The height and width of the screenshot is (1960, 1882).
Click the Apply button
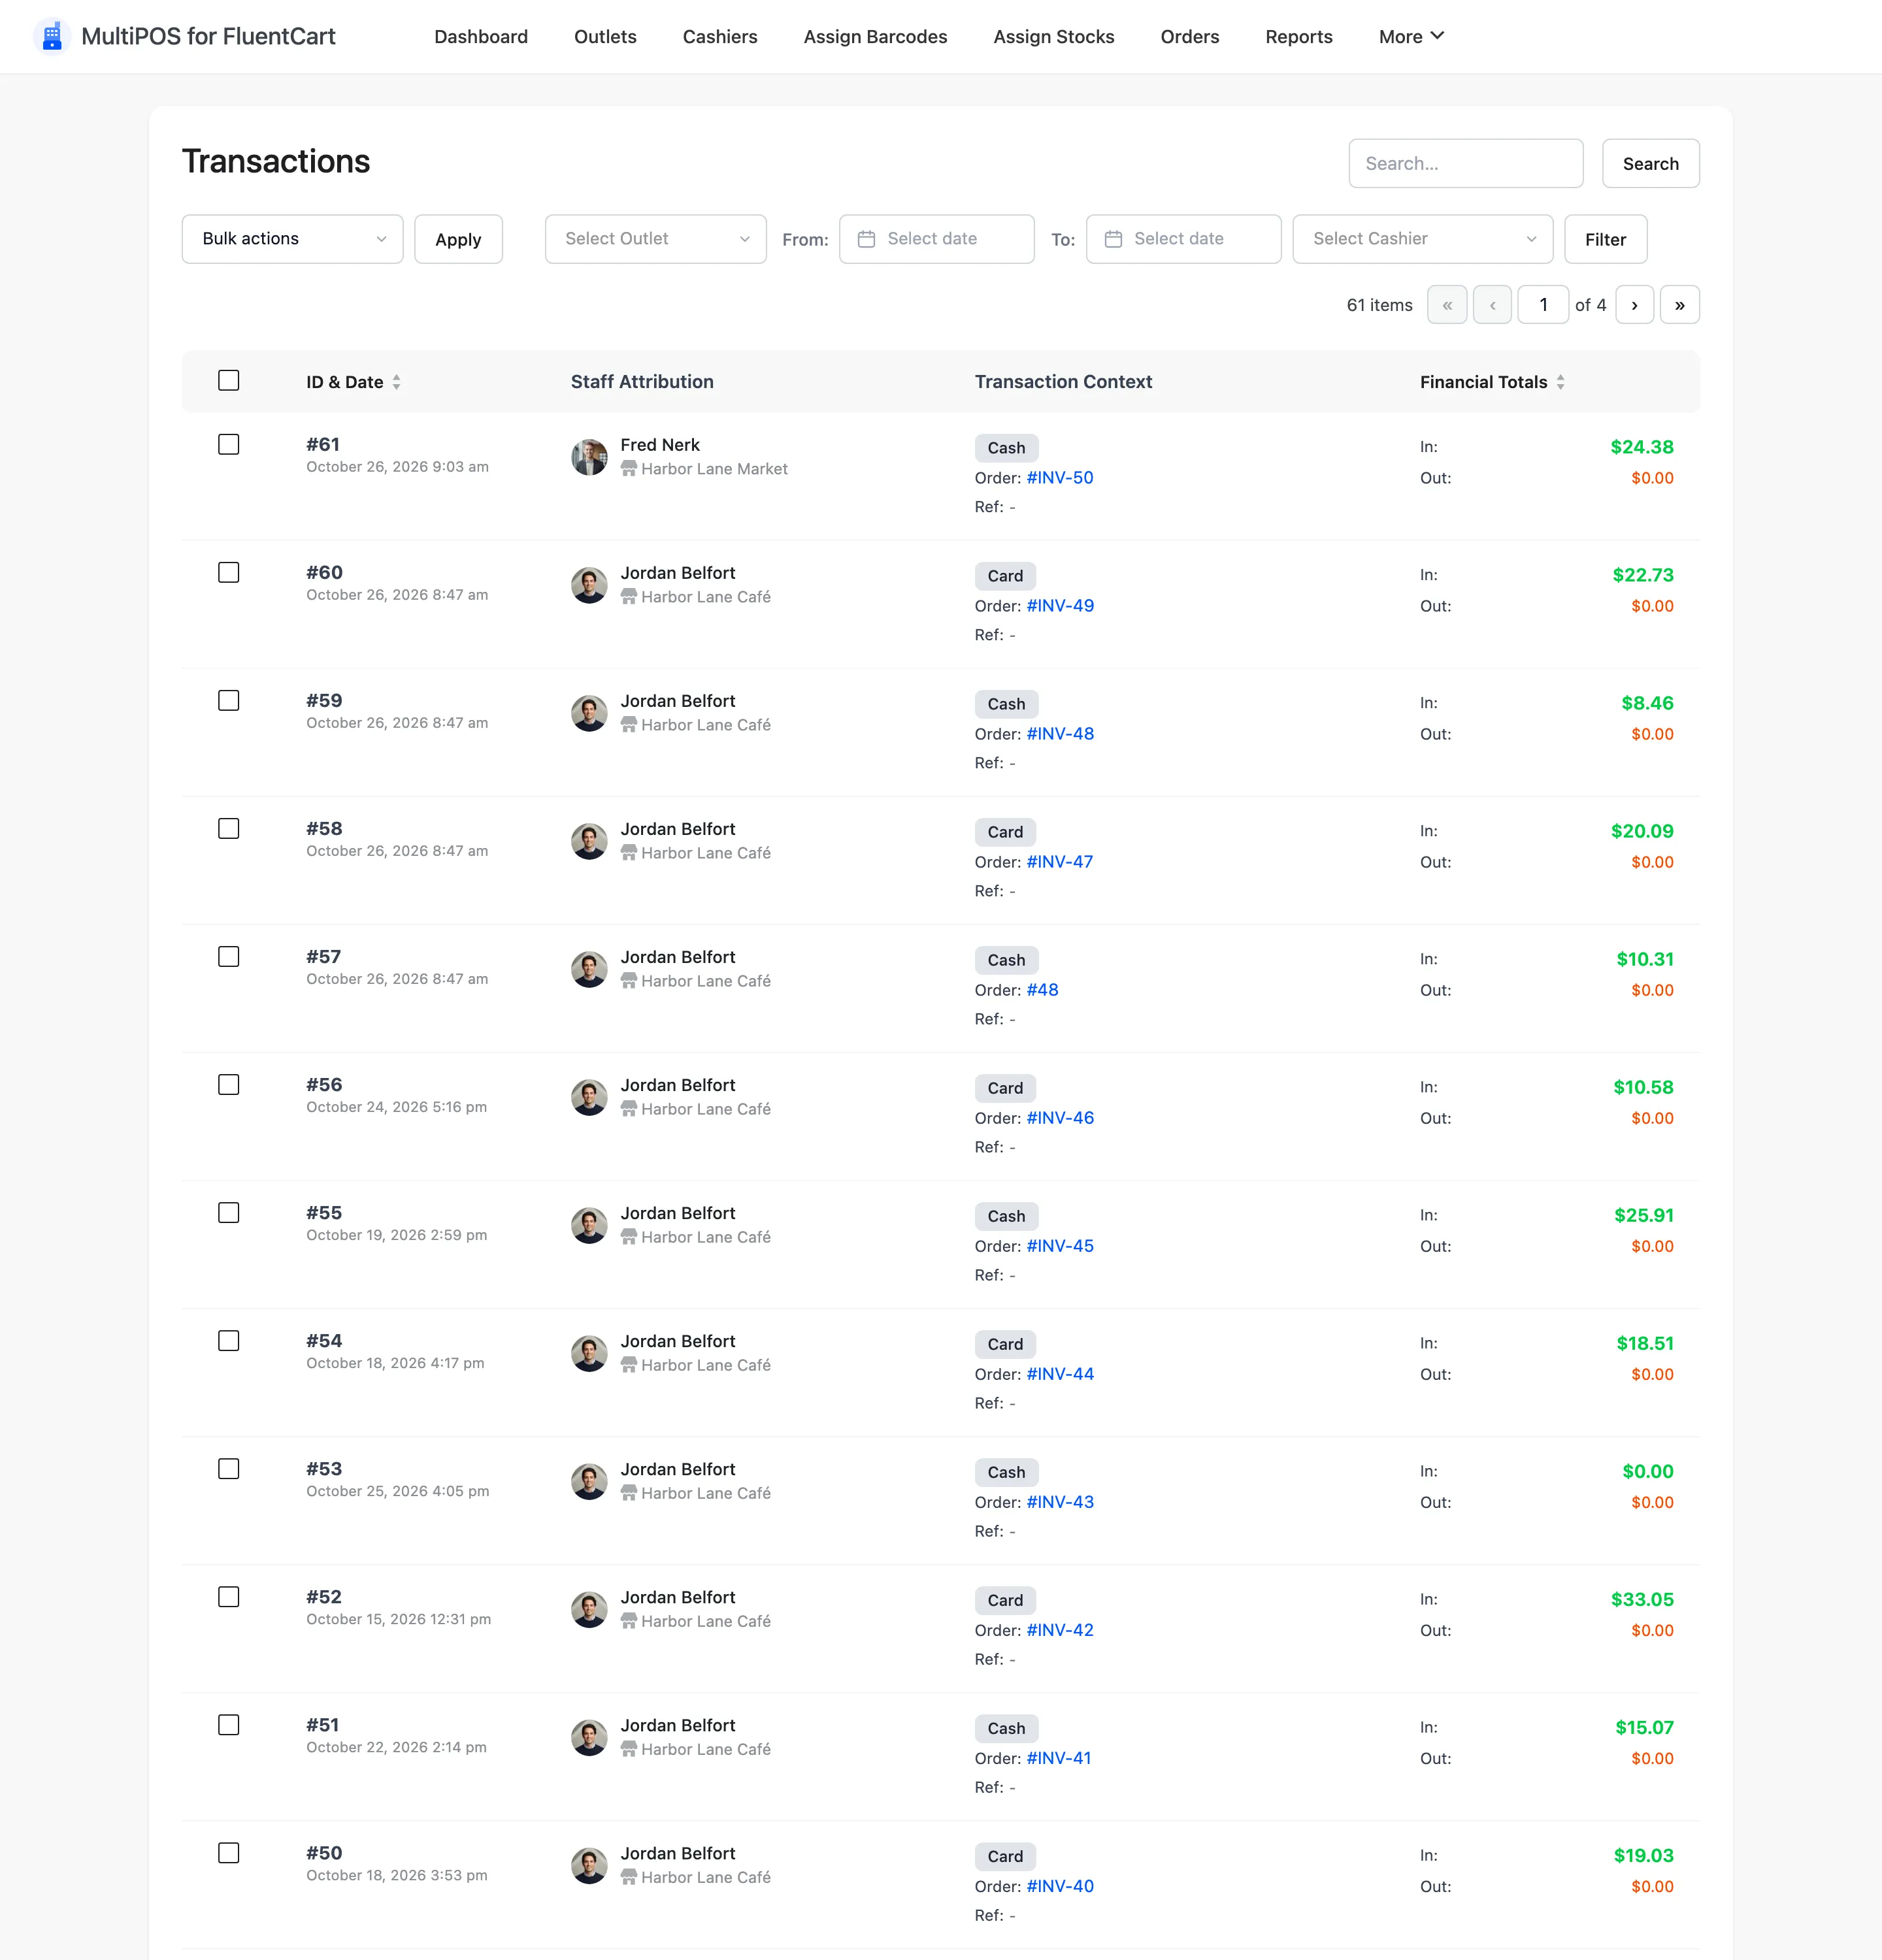458,239
